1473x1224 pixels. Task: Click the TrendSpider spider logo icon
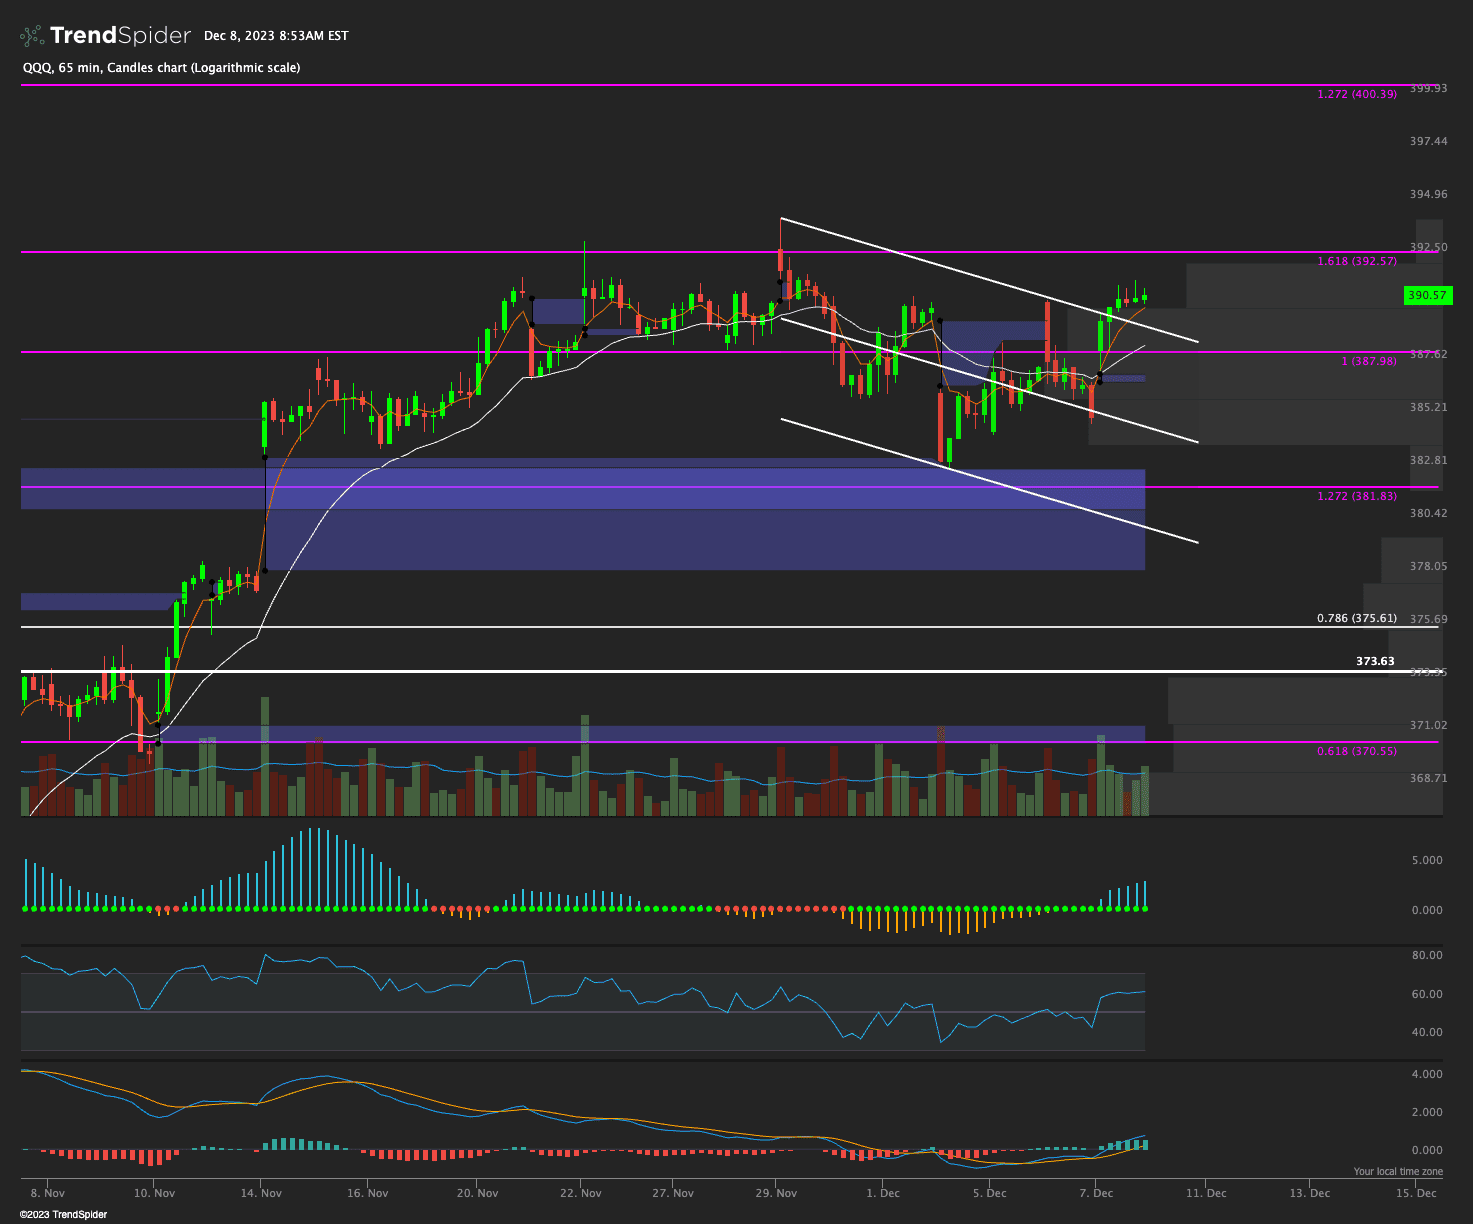point(32,36)
